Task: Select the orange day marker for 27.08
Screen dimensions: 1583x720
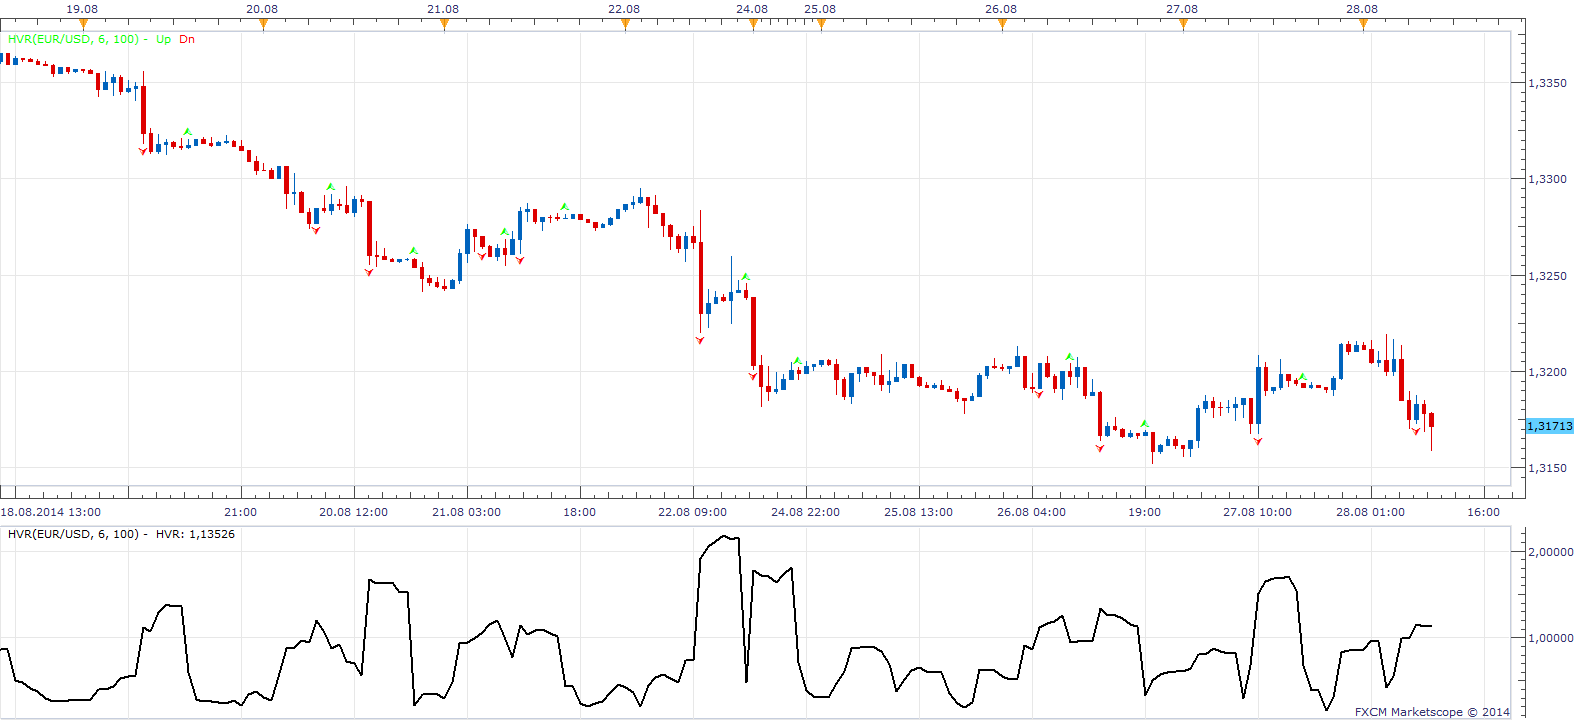Action: (1183, 25)
